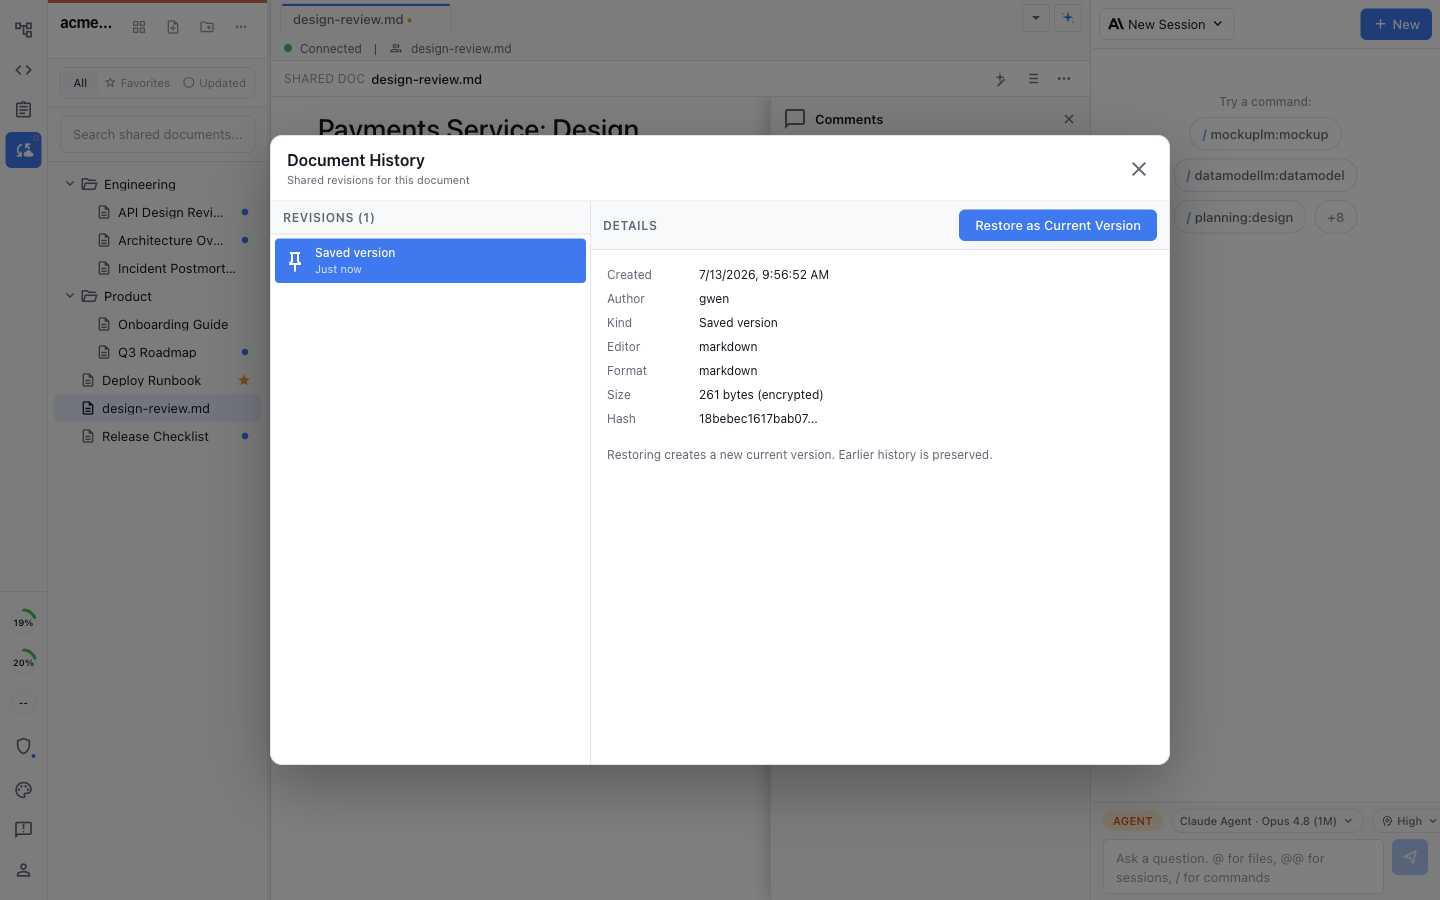Image resolution: width=1440 pixels, height=900 pixels.
Task: Focus the Search shared documents field
Action: point(157,134)
